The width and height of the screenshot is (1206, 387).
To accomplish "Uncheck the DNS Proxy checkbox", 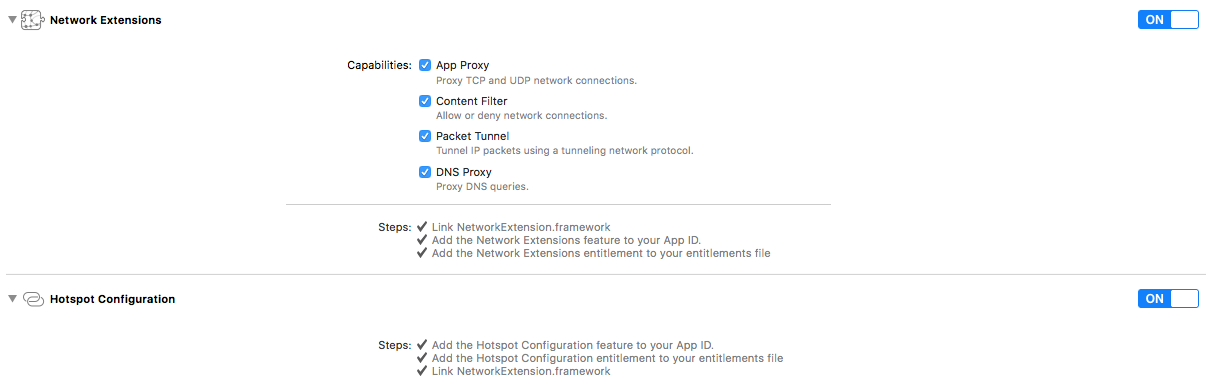I will point(425,172).
